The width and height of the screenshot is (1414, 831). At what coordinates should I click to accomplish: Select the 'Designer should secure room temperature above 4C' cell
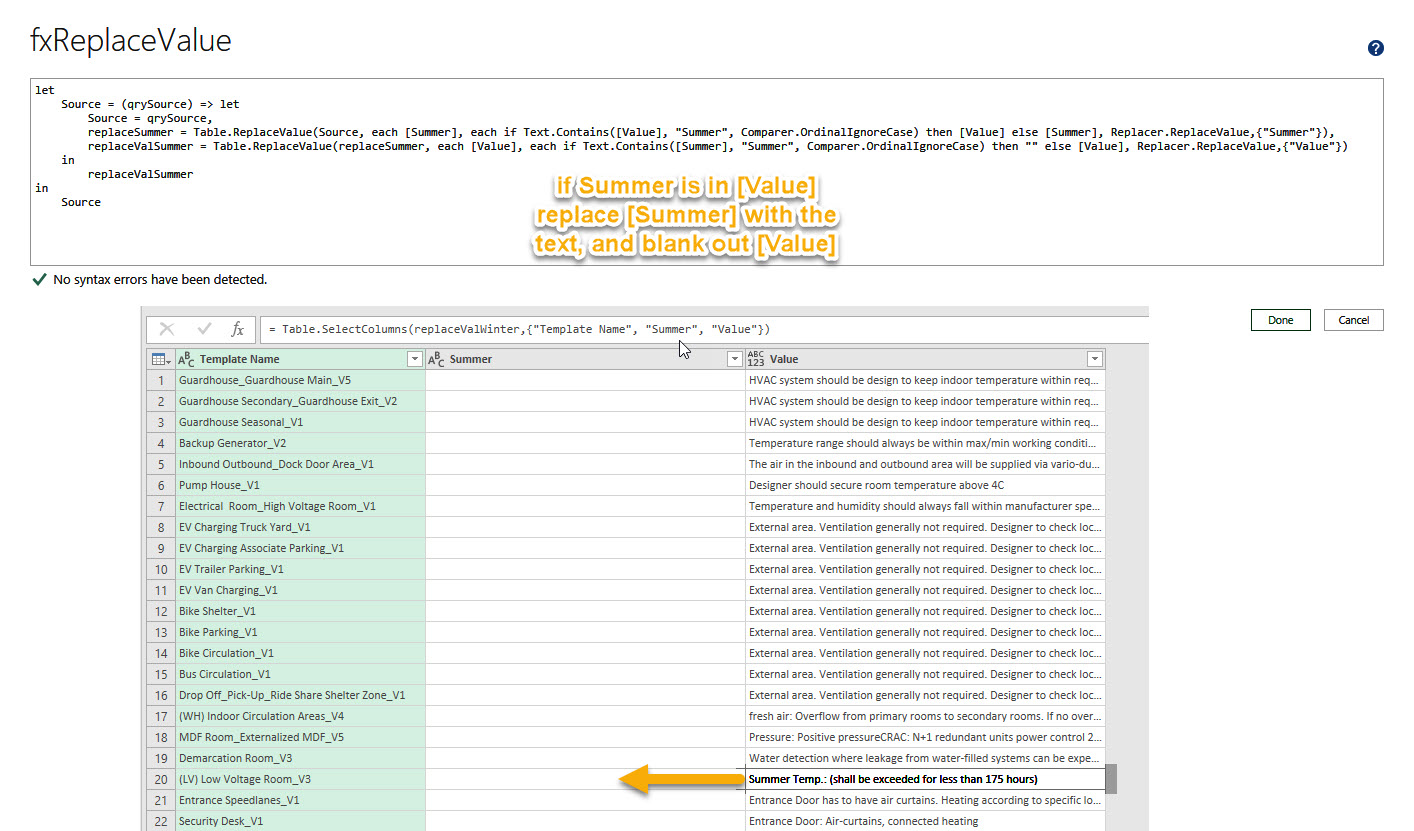[925, 485]
